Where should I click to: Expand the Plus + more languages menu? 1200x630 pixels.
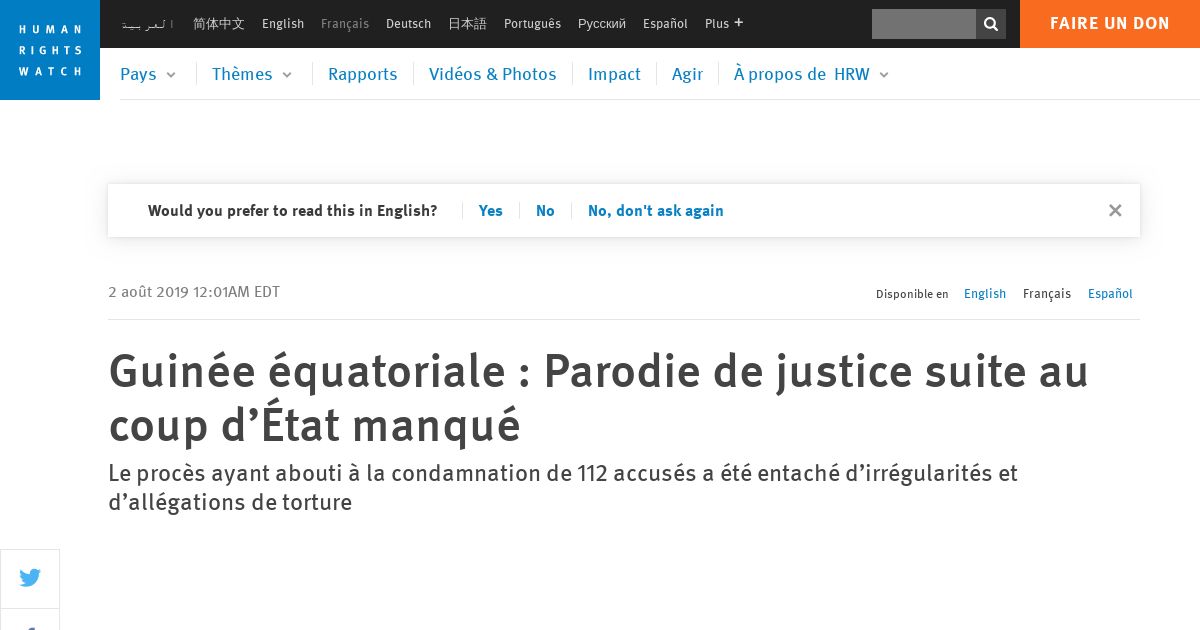tap(723, 24)
